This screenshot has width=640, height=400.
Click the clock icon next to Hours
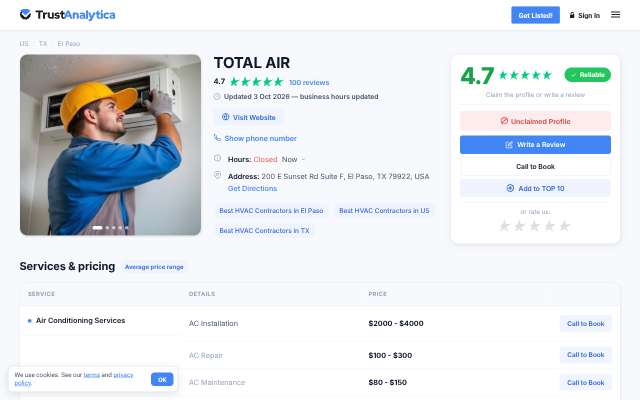[218, 158]
